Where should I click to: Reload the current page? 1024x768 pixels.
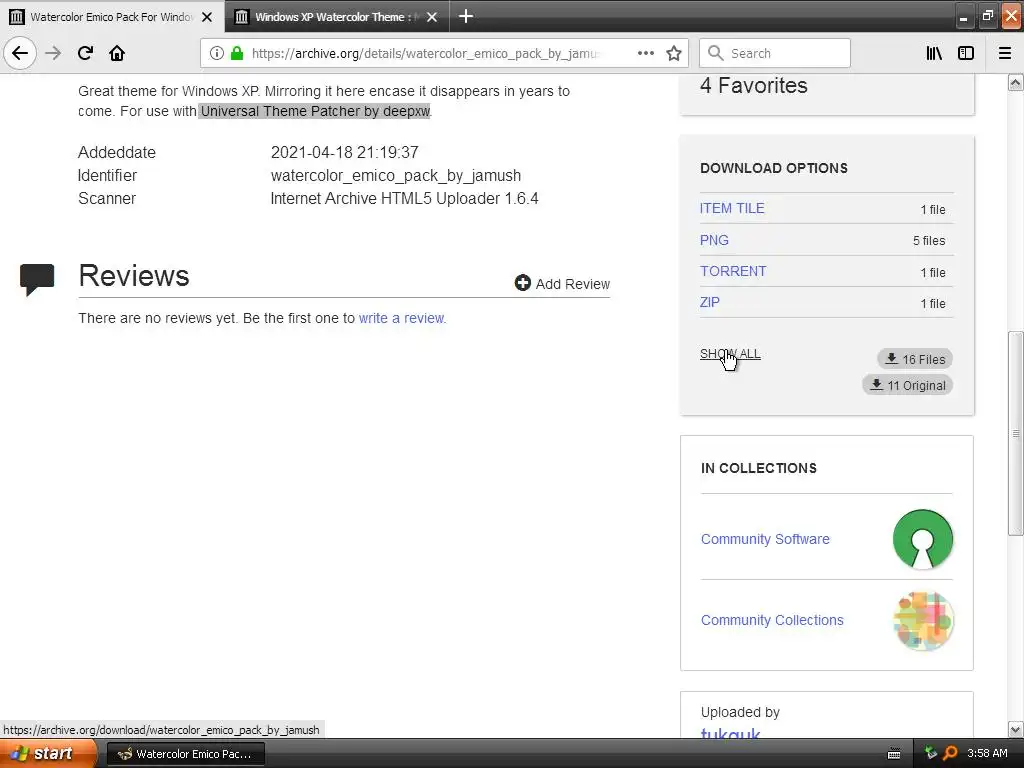click(85, 53)
